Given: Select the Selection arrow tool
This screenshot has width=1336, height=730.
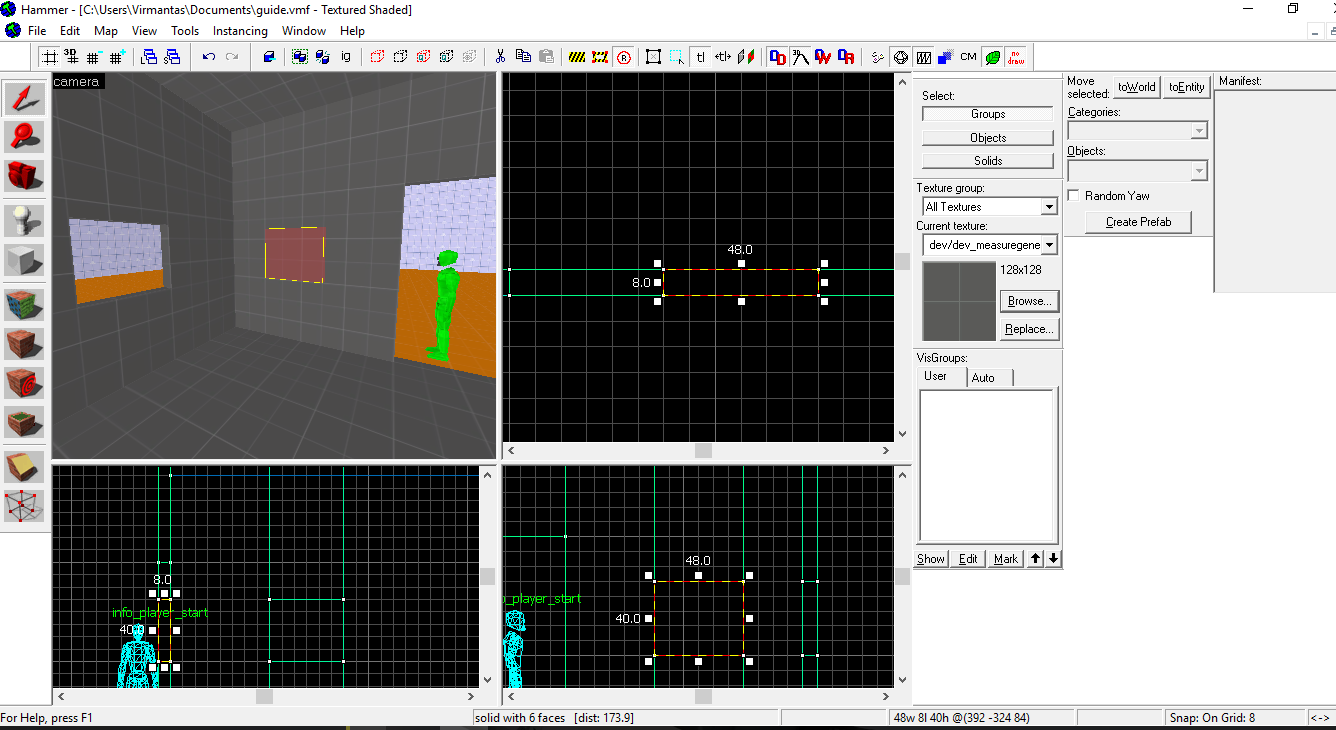Looking at the screenshot, I should [25, 97].
